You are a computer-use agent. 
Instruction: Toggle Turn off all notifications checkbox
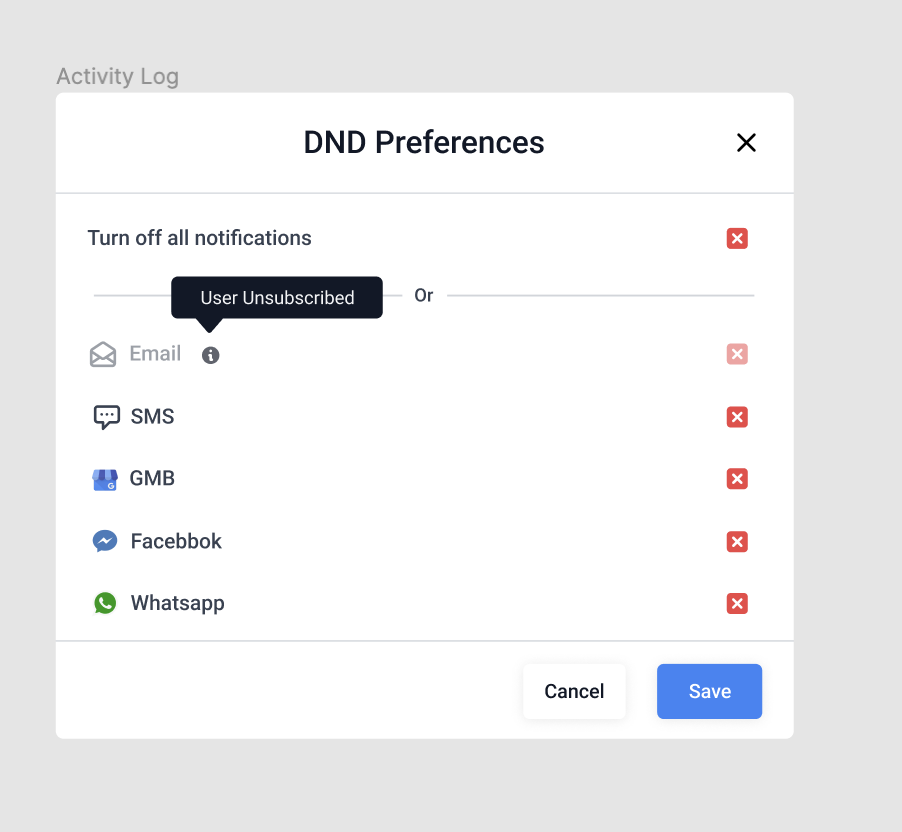[x=737, y=238]
